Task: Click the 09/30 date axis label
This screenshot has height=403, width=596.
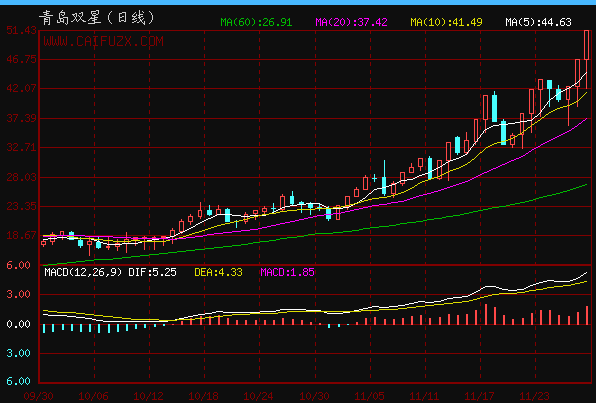Action: click(x=38, y=397)
